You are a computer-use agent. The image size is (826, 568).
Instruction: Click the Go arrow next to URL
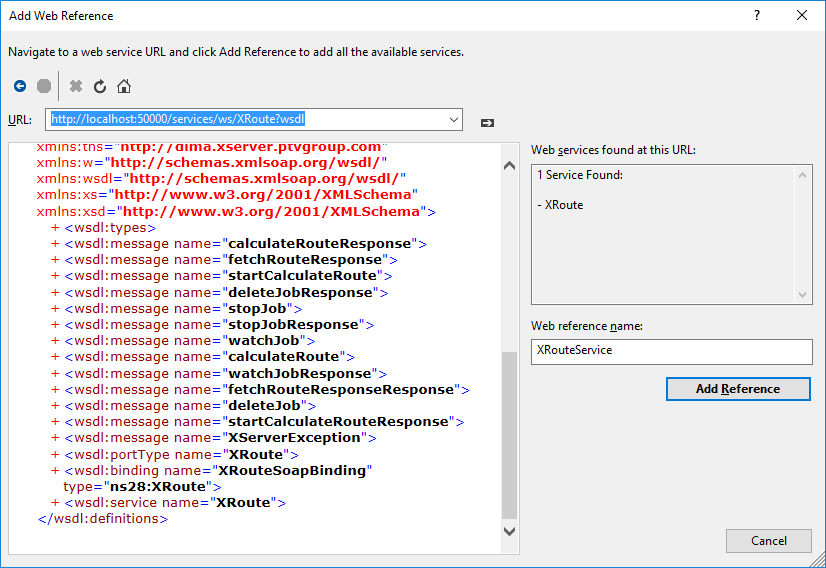point(487,122)
